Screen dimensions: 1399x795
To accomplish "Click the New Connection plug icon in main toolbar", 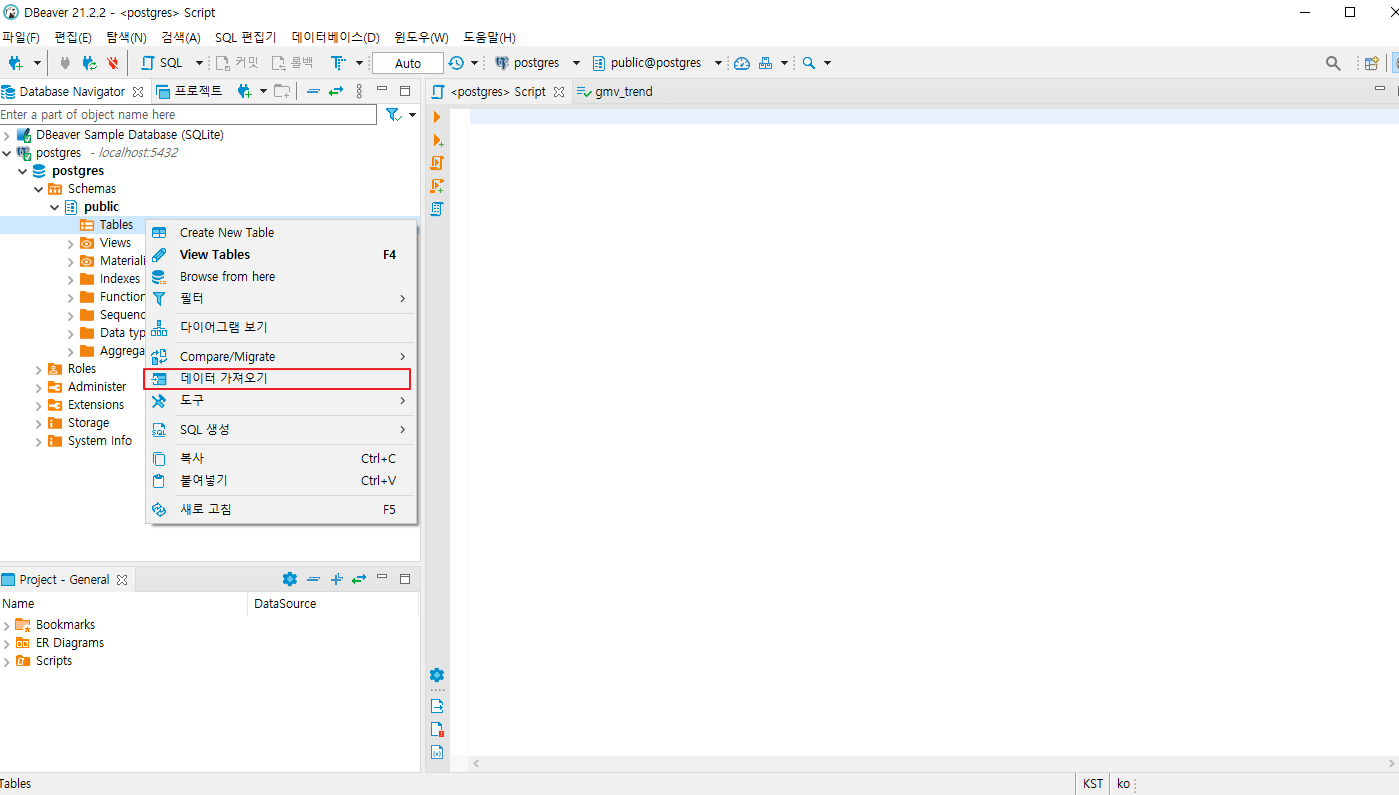I will 16,63.
